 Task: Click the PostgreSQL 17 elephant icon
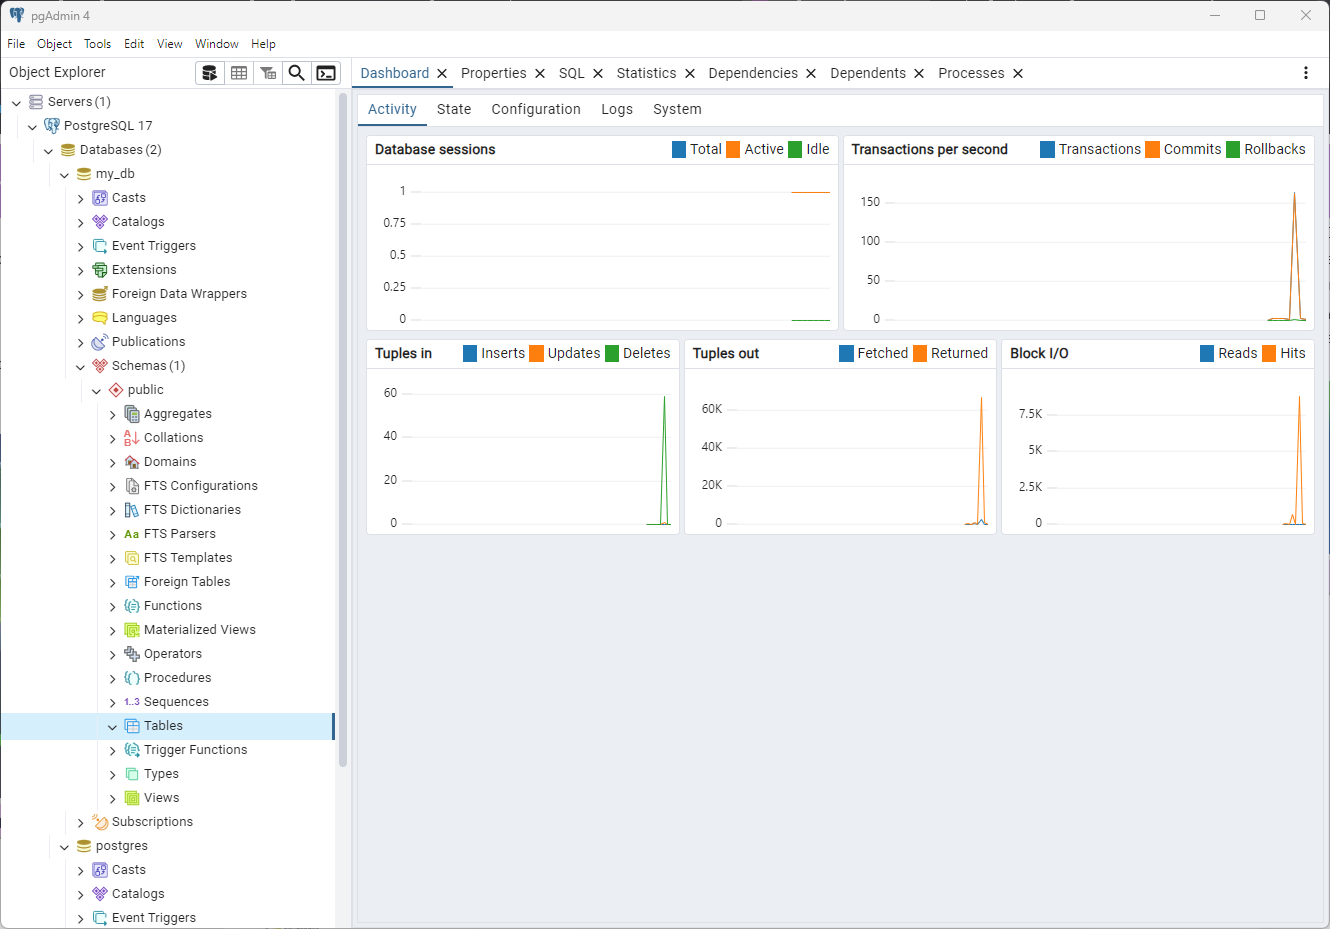point(52,126)
